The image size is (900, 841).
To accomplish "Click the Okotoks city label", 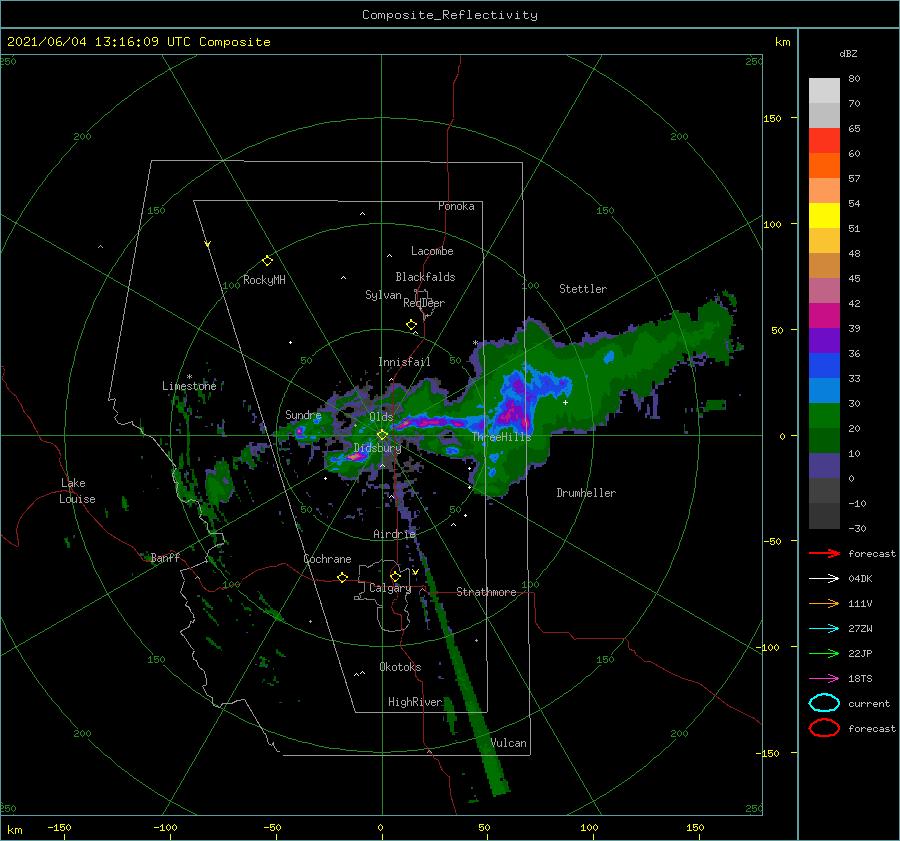I will click(400, 666).
